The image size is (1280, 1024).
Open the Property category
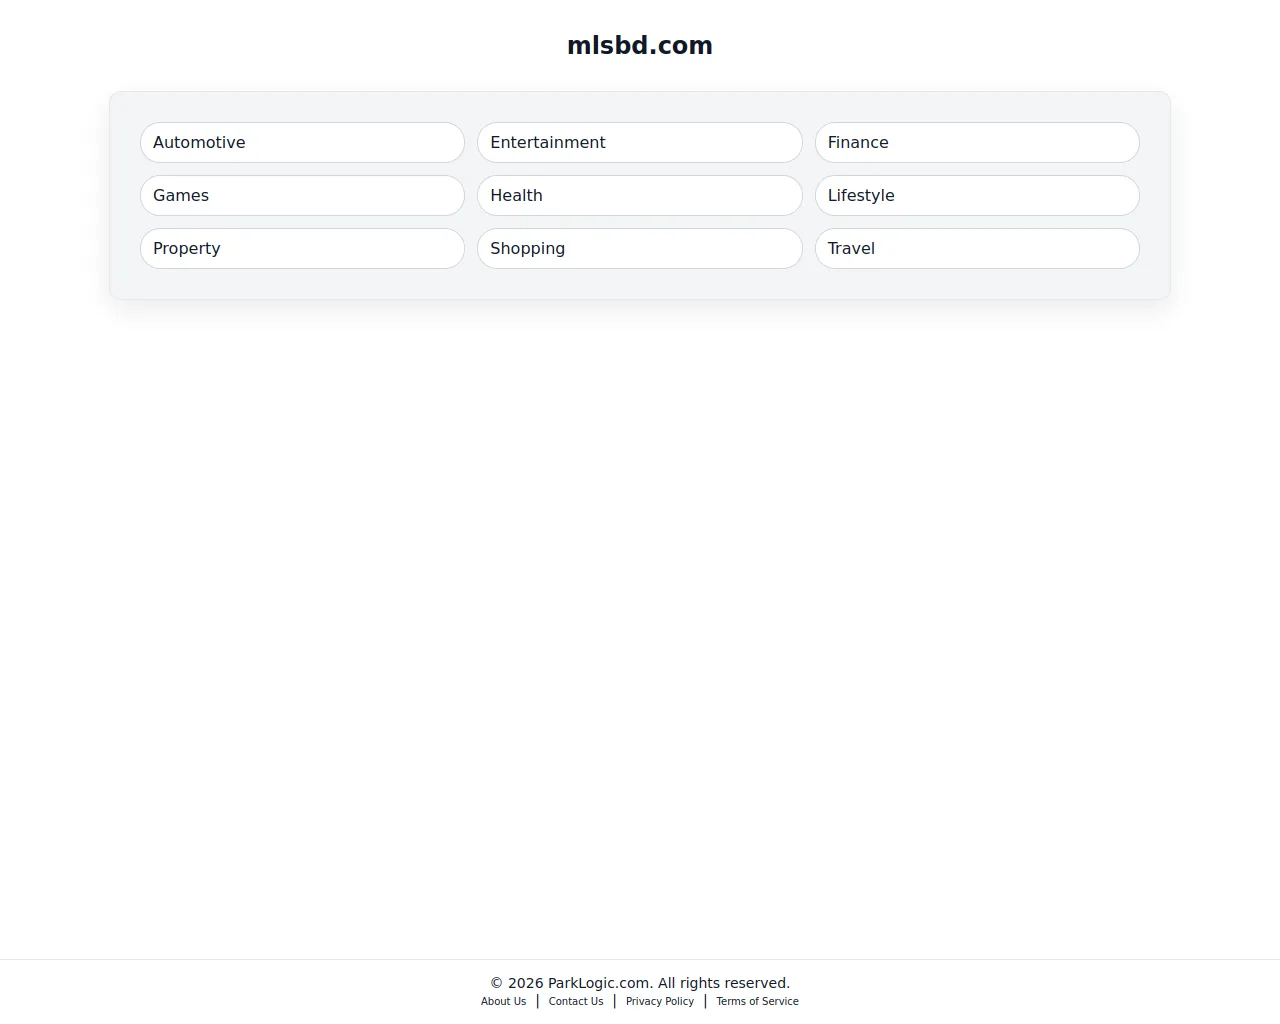[301, 248]
